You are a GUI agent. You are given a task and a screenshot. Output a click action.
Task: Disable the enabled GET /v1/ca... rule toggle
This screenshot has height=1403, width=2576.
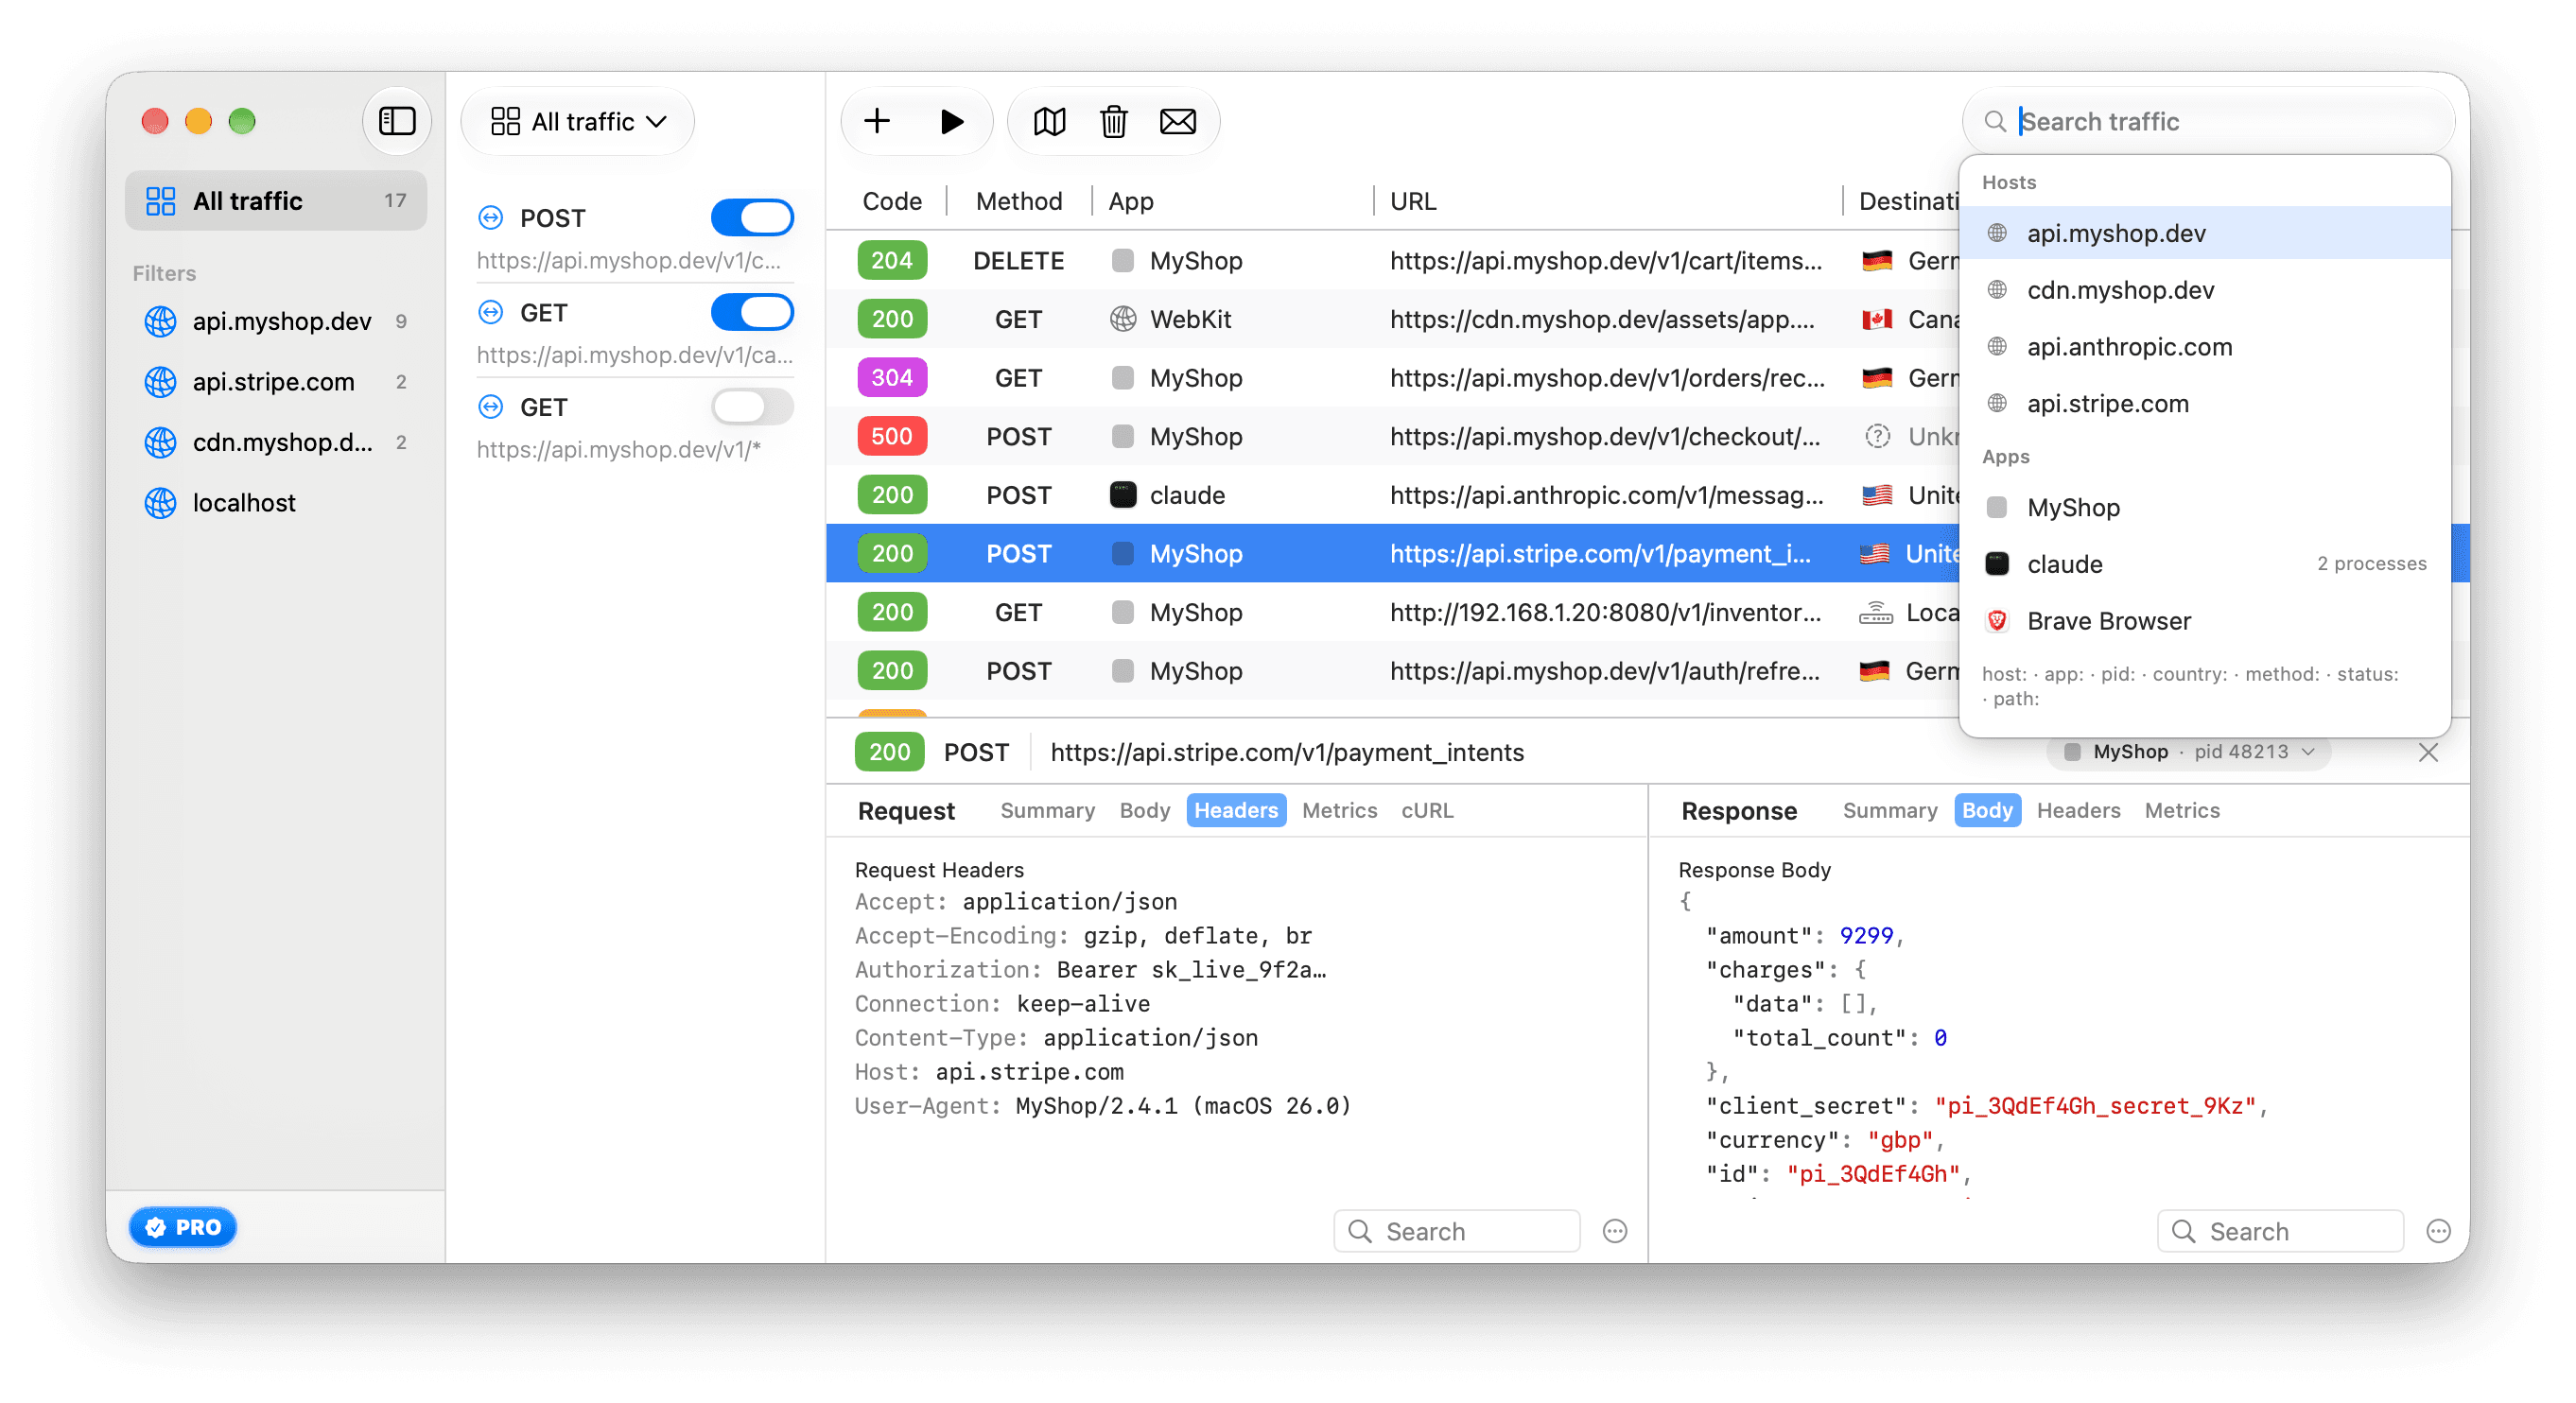click(752, 313)
